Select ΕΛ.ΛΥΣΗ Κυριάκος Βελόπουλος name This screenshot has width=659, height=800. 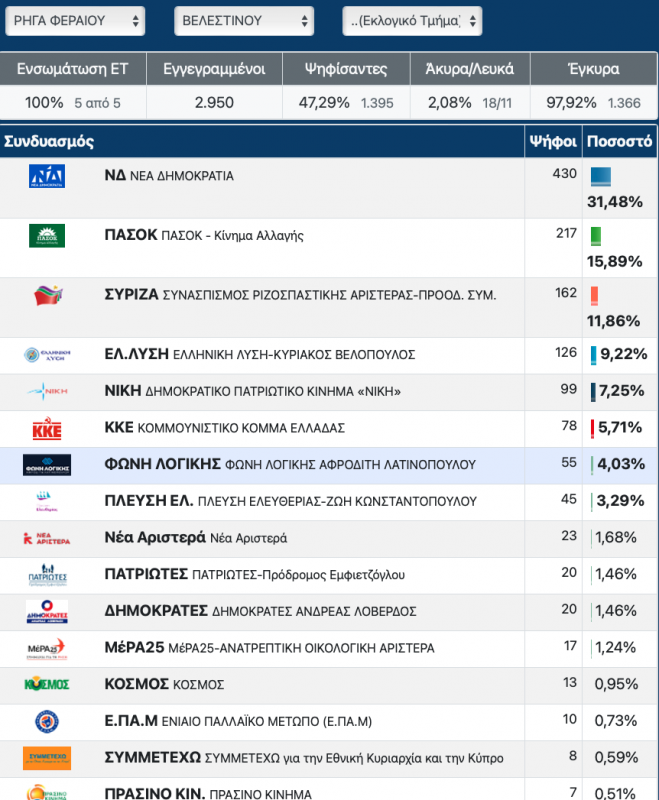point(260,355)
